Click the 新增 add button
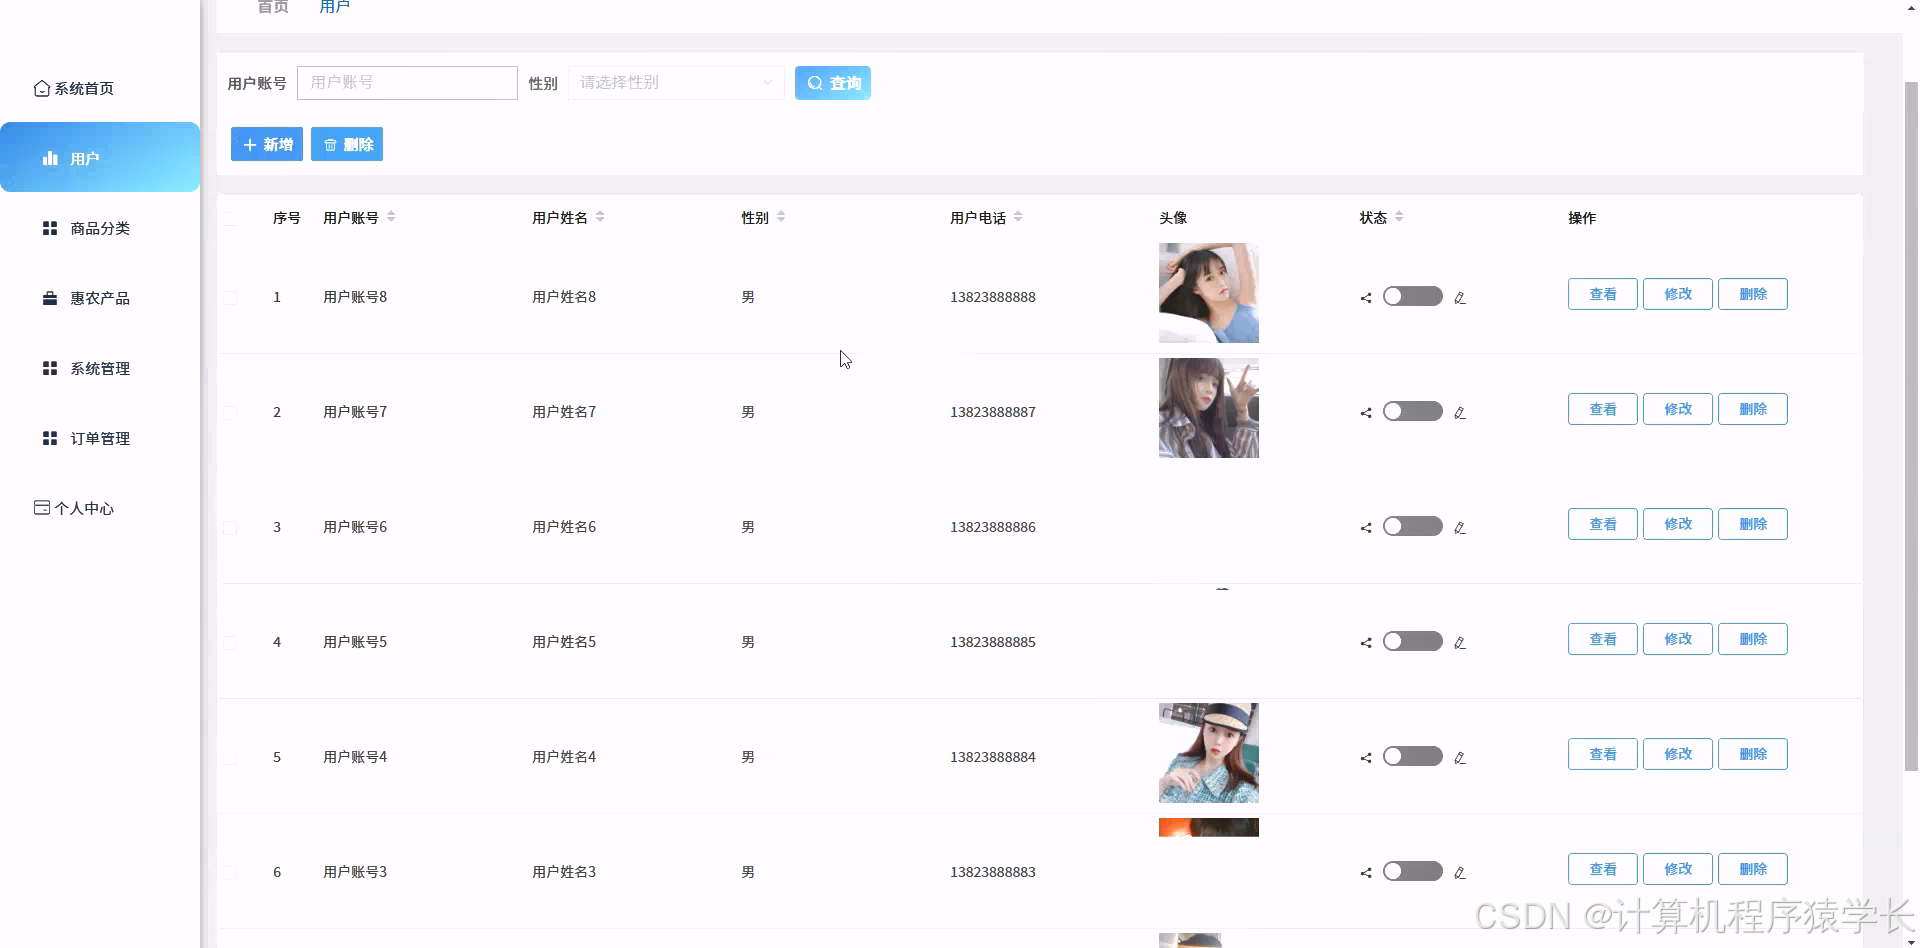This screenshot has width=1920, height=948. 266,144
